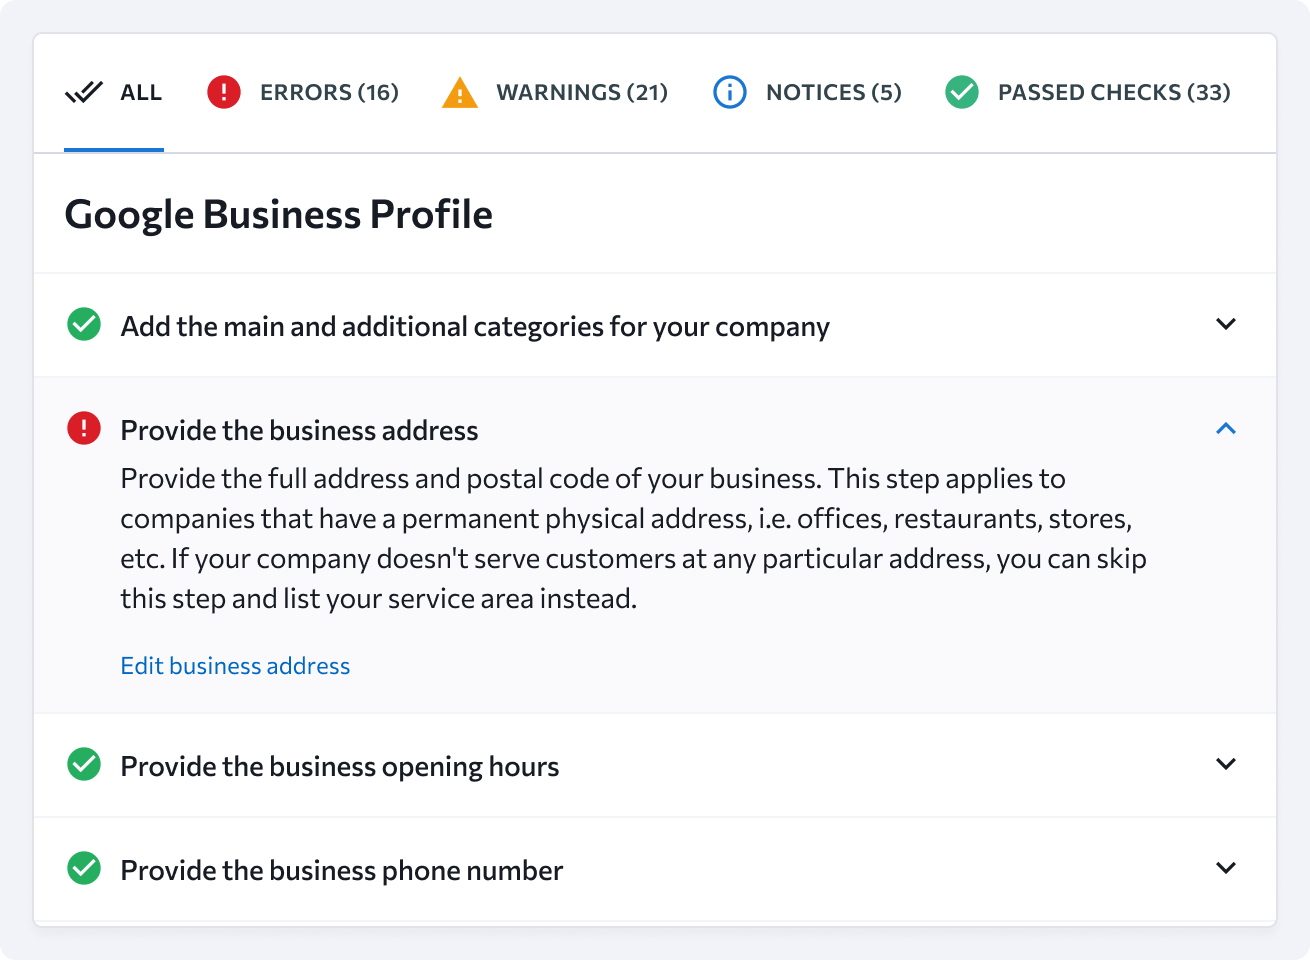Viewport: 1310px width, 960px height.
Task: Click "Provide the business phone number" title
Action: (342, 871)
